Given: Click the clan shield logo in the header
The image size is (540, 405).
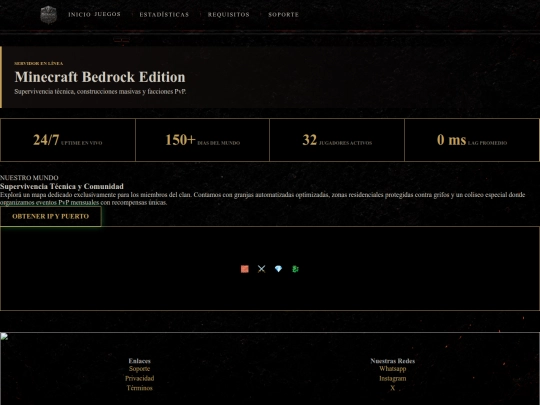Looking at the screenshot, I should pyautogui.click(x=48, y=15).
